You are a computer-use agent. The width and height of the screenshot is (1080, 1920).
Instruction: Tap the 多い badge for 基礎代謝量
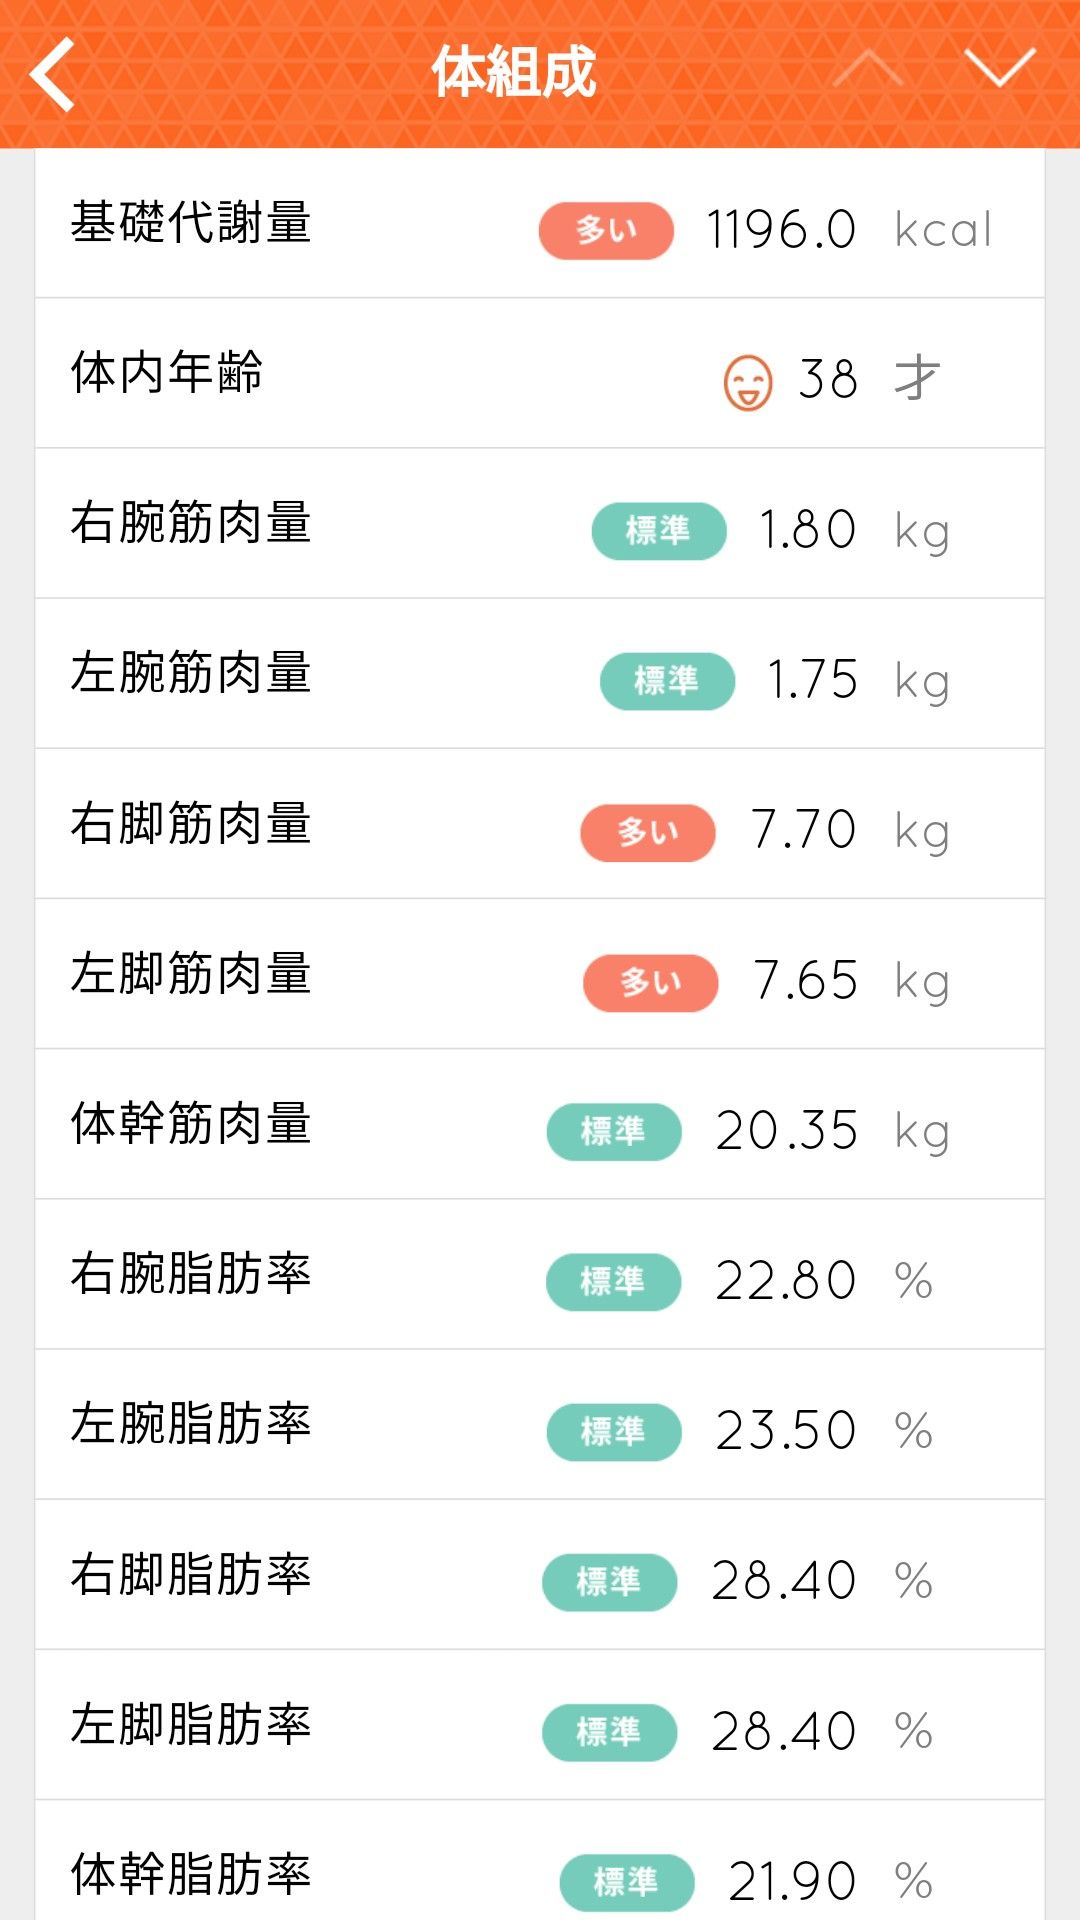tap(606, 231)
